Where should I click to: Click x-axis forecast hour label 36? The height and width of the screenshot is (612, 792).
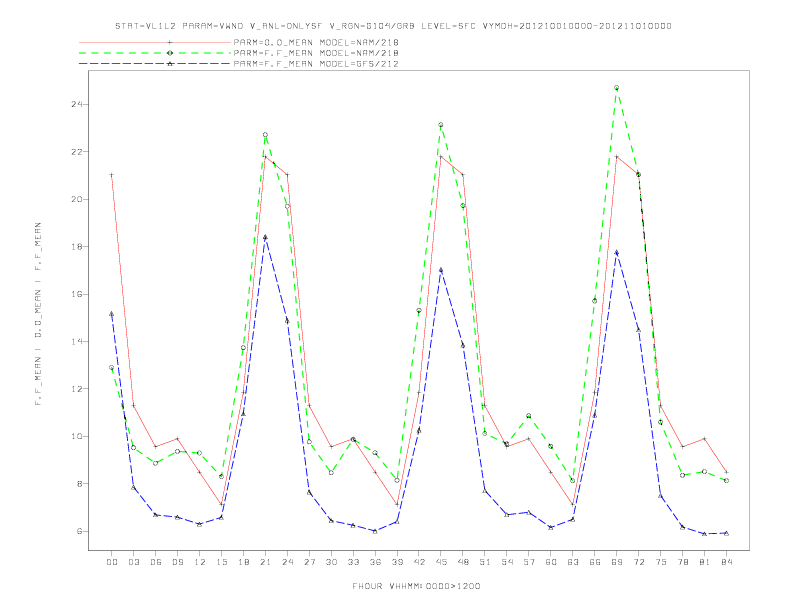(375, 562)
